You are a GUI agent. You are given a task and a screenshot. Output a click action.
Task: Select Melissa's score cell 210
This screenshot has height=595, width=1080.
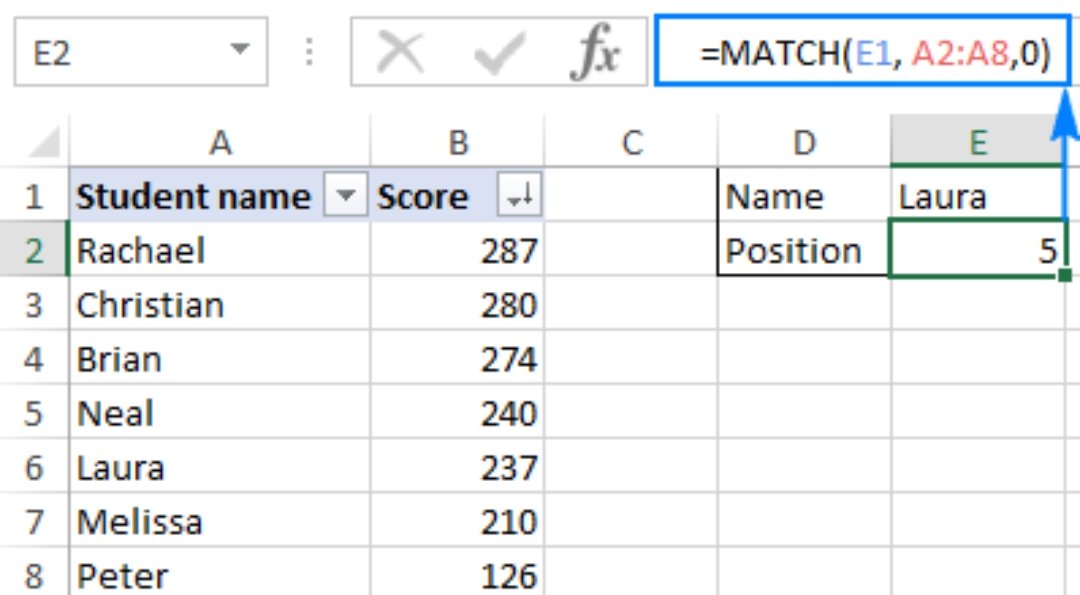coord(457,521)
